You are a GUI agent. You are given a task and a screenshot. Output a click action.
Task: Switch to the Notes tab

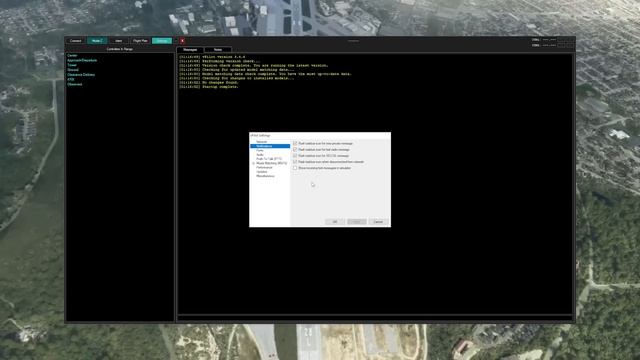(x=218, y=49)
